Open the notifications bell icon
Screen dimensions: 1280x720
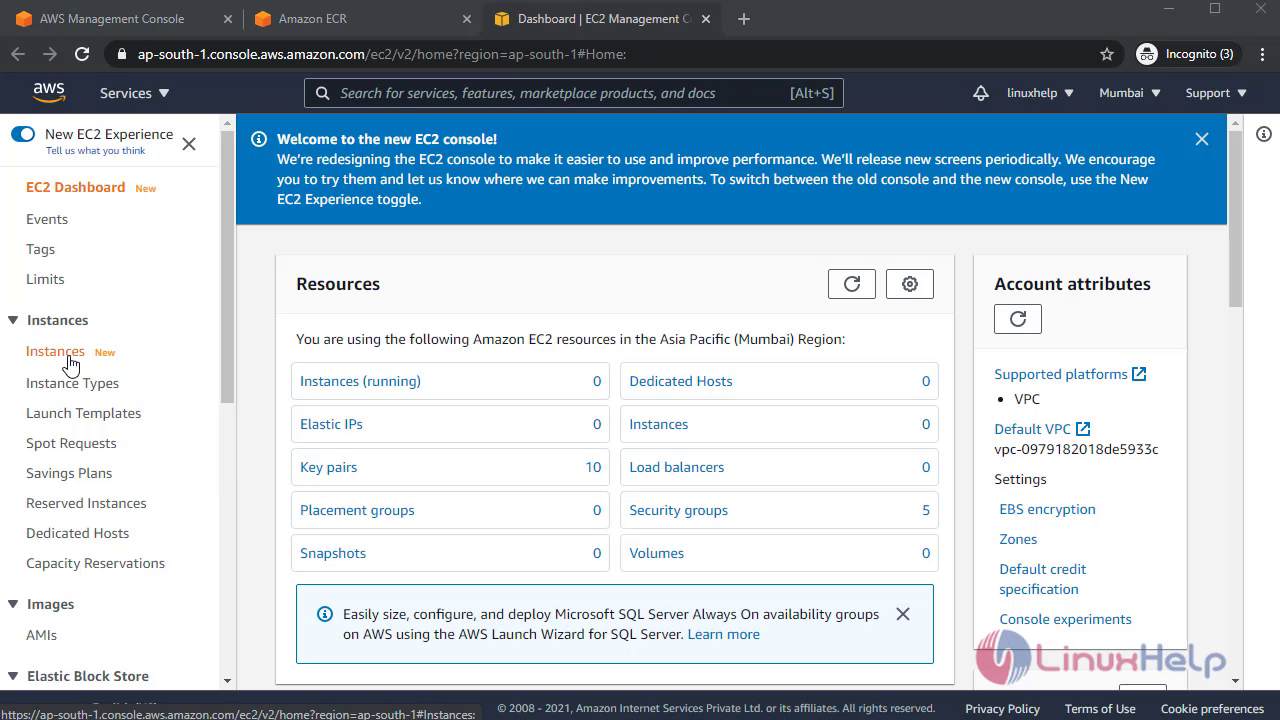point(981,93)
